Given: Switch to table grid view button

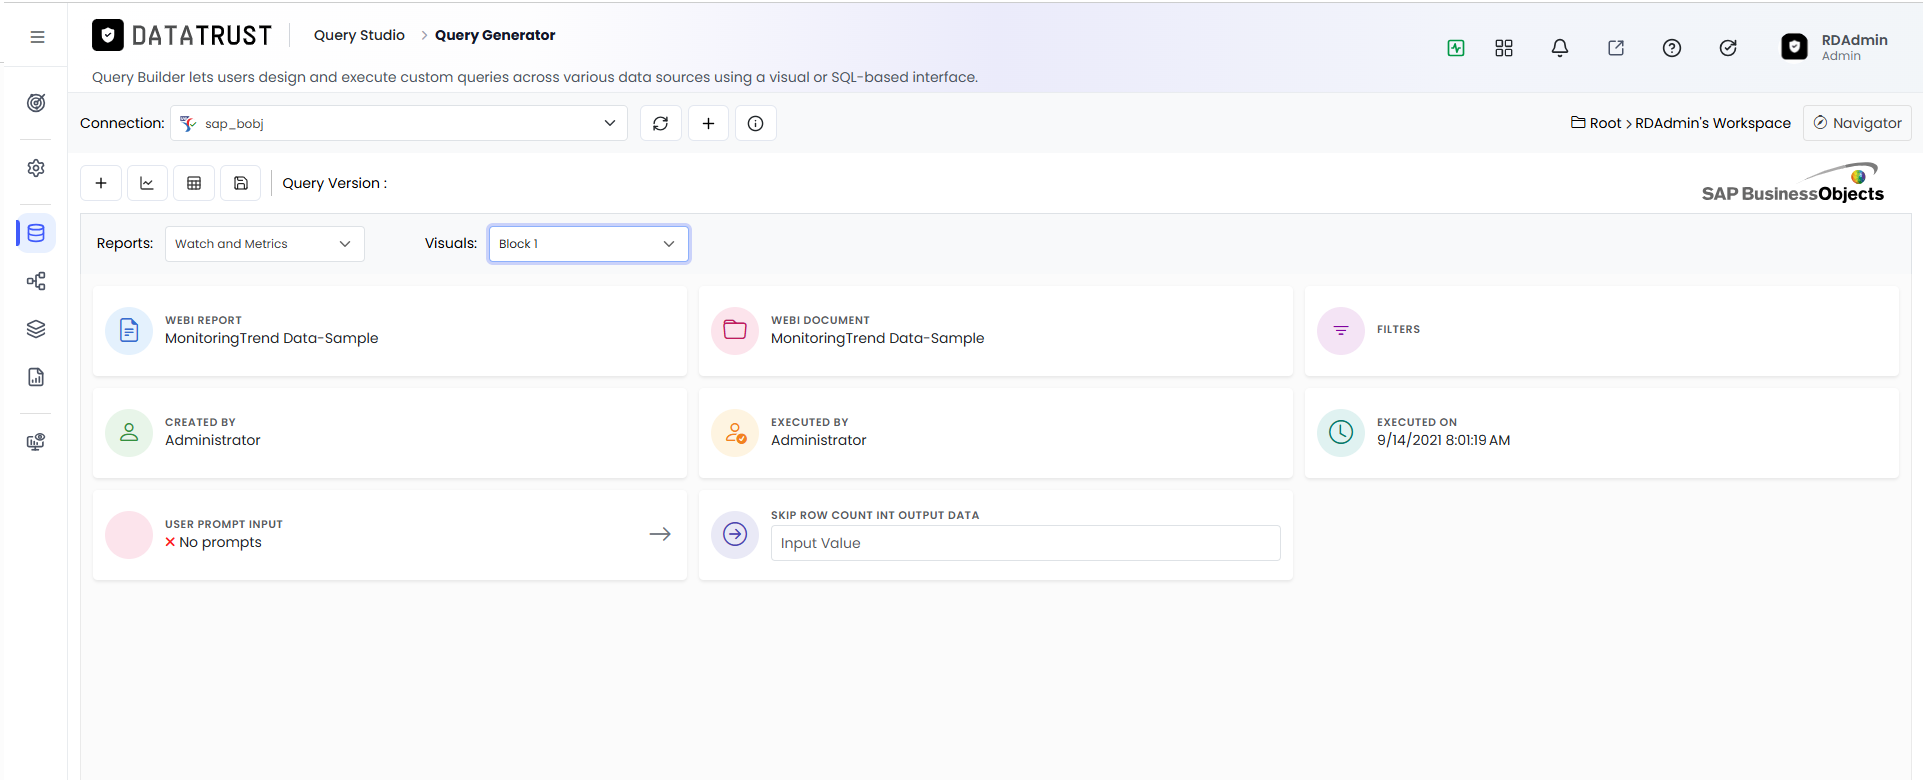Looking at the screenshot, I should pyautogui.click(x=194, y=183).
